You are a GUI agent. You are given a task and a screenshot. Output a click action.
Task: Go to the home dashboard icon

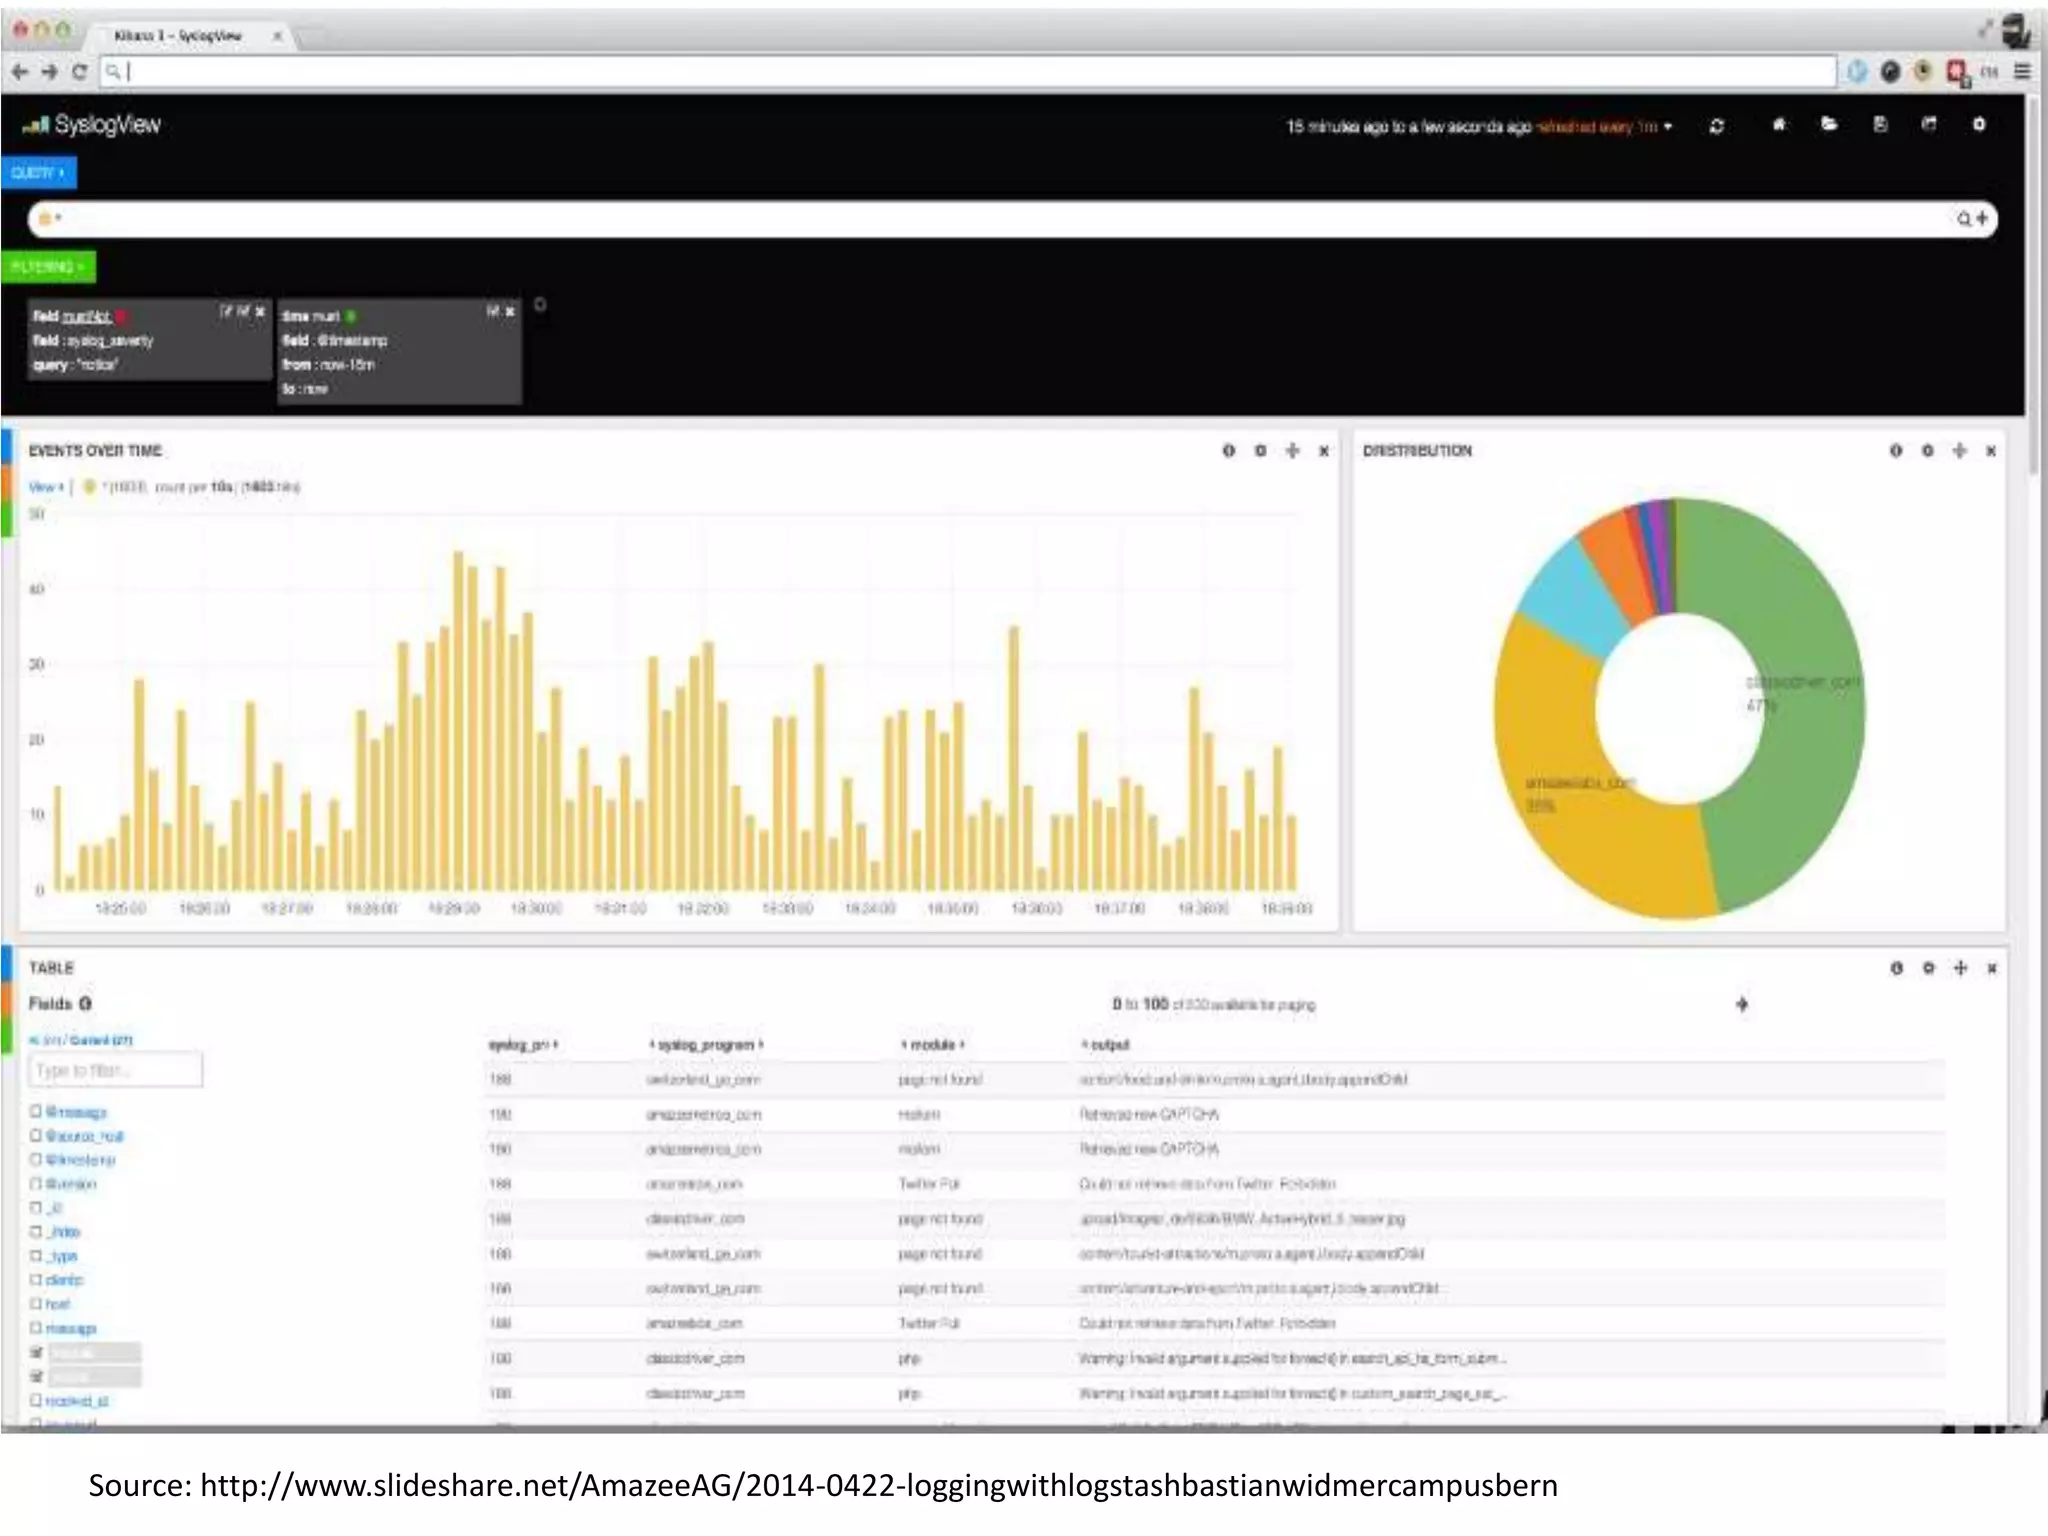click(1779, 125)
